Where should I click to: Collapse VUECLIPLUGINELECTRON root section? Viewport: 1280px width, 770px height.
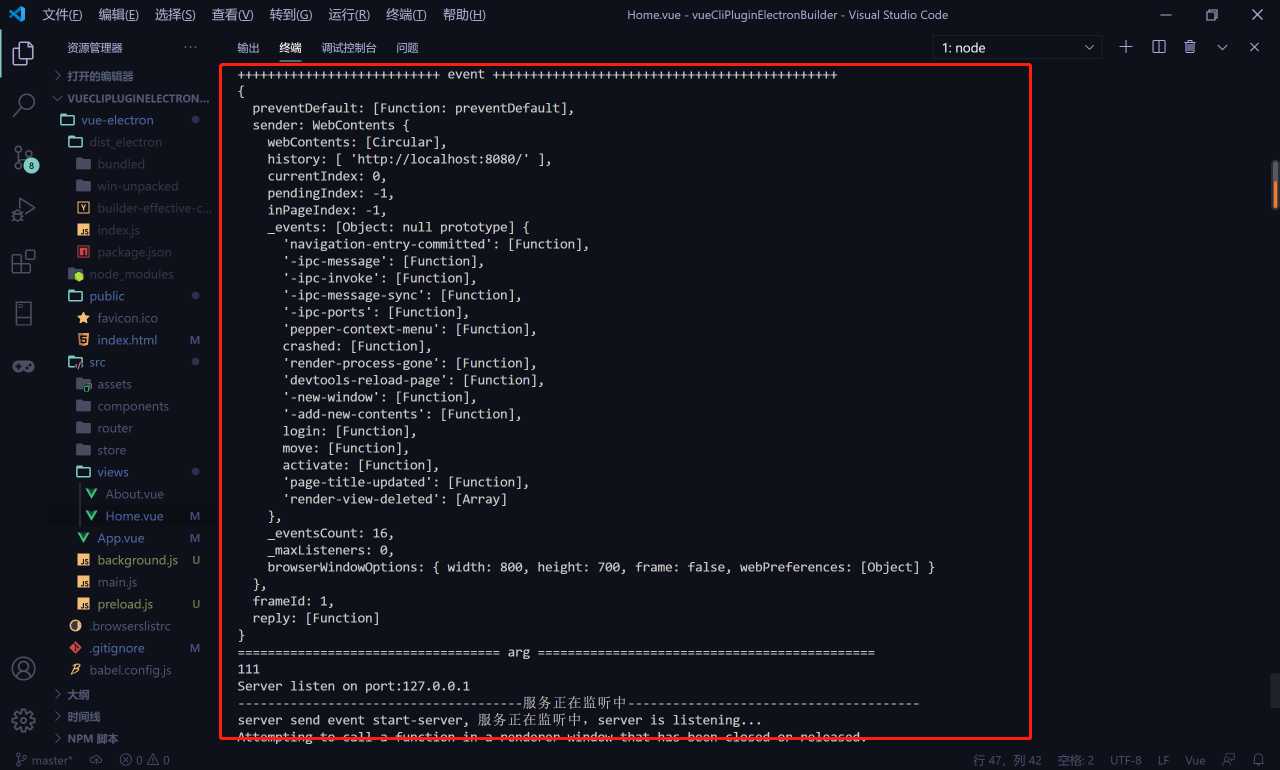coord(131,98)
